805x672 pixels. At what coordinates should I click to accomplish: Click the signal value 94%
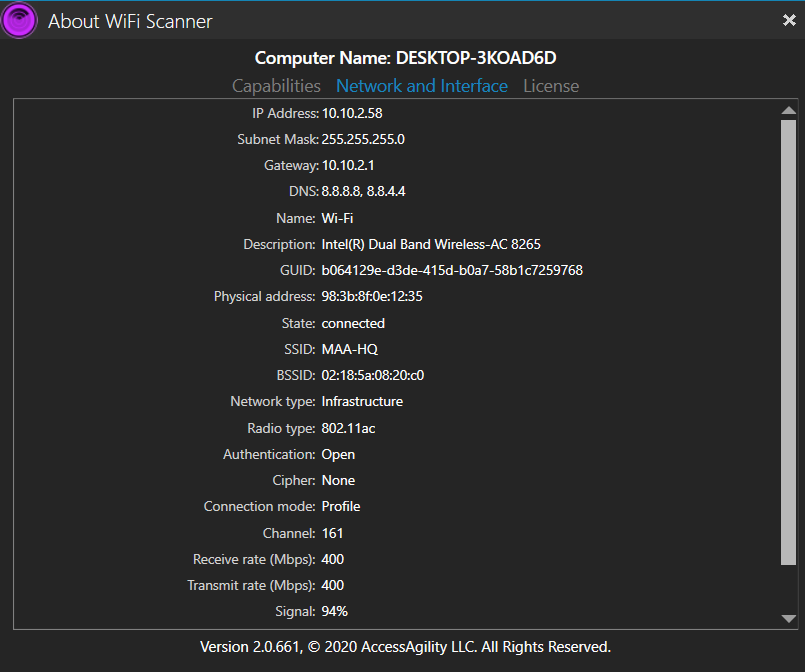[x=335, y=611]
